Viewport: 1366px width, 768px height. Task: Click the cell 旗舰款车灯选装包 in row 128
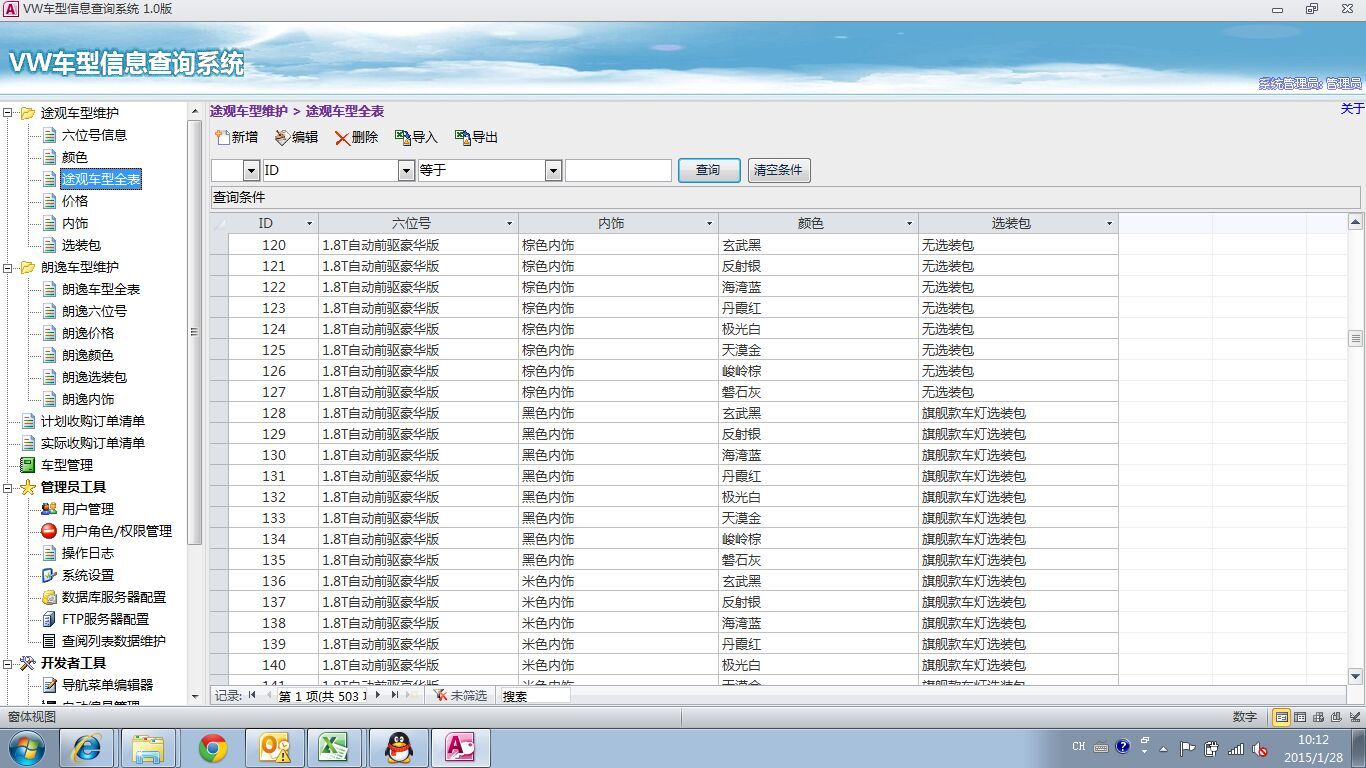(x=1018, y=413)
